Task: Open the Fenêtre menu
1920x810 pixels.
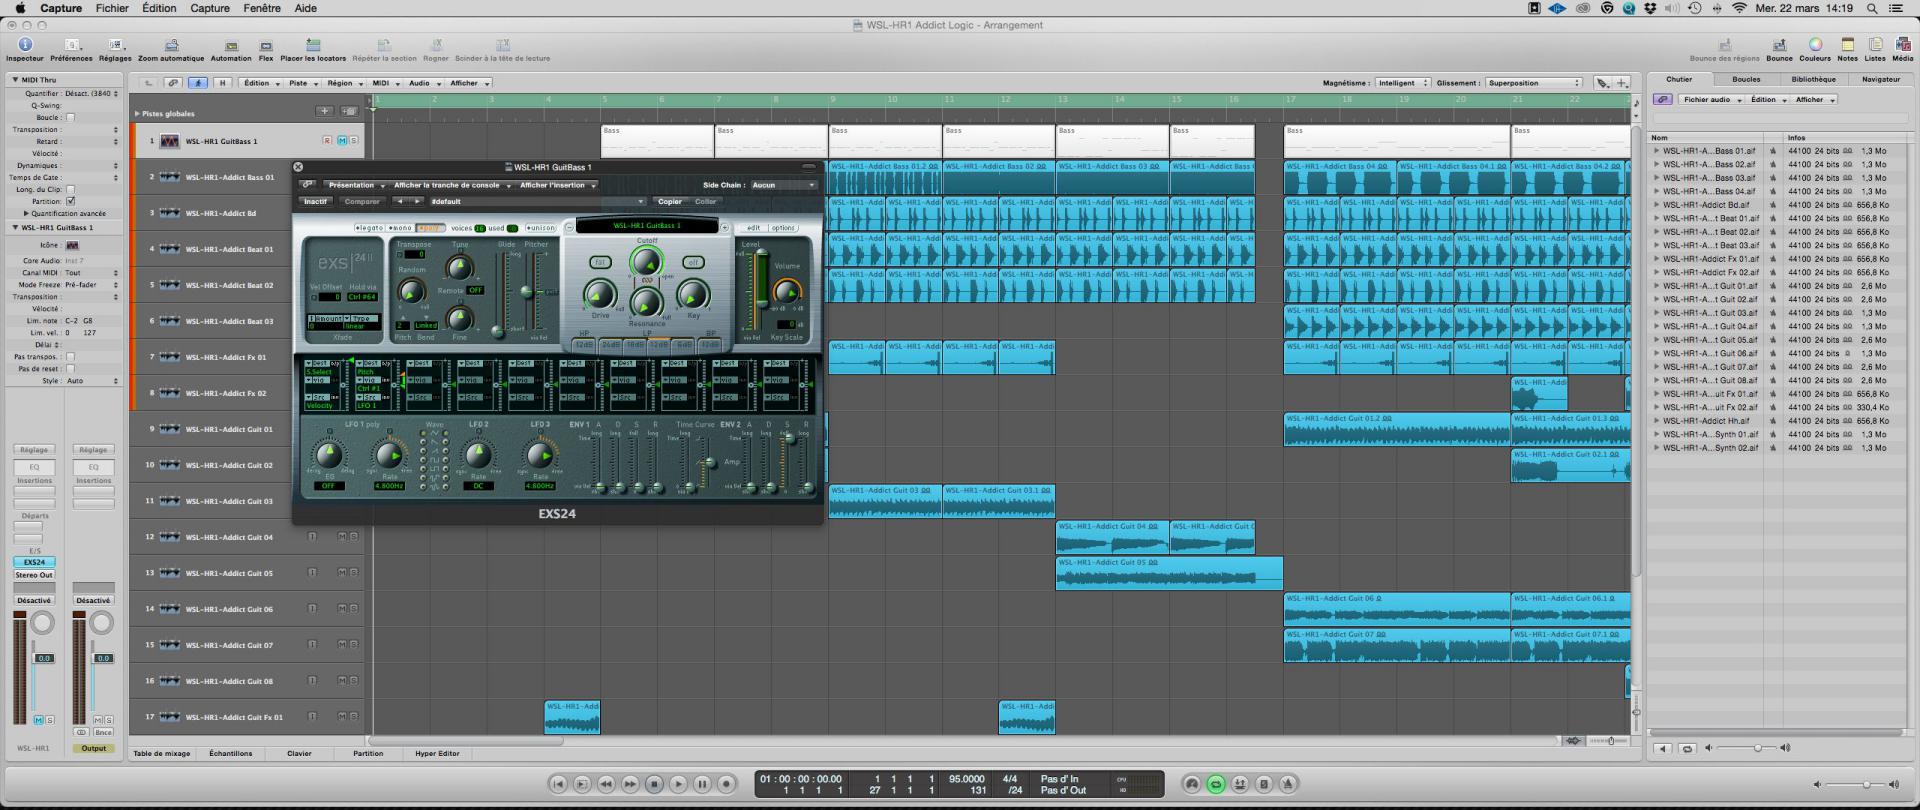Action: coord(262,8)
